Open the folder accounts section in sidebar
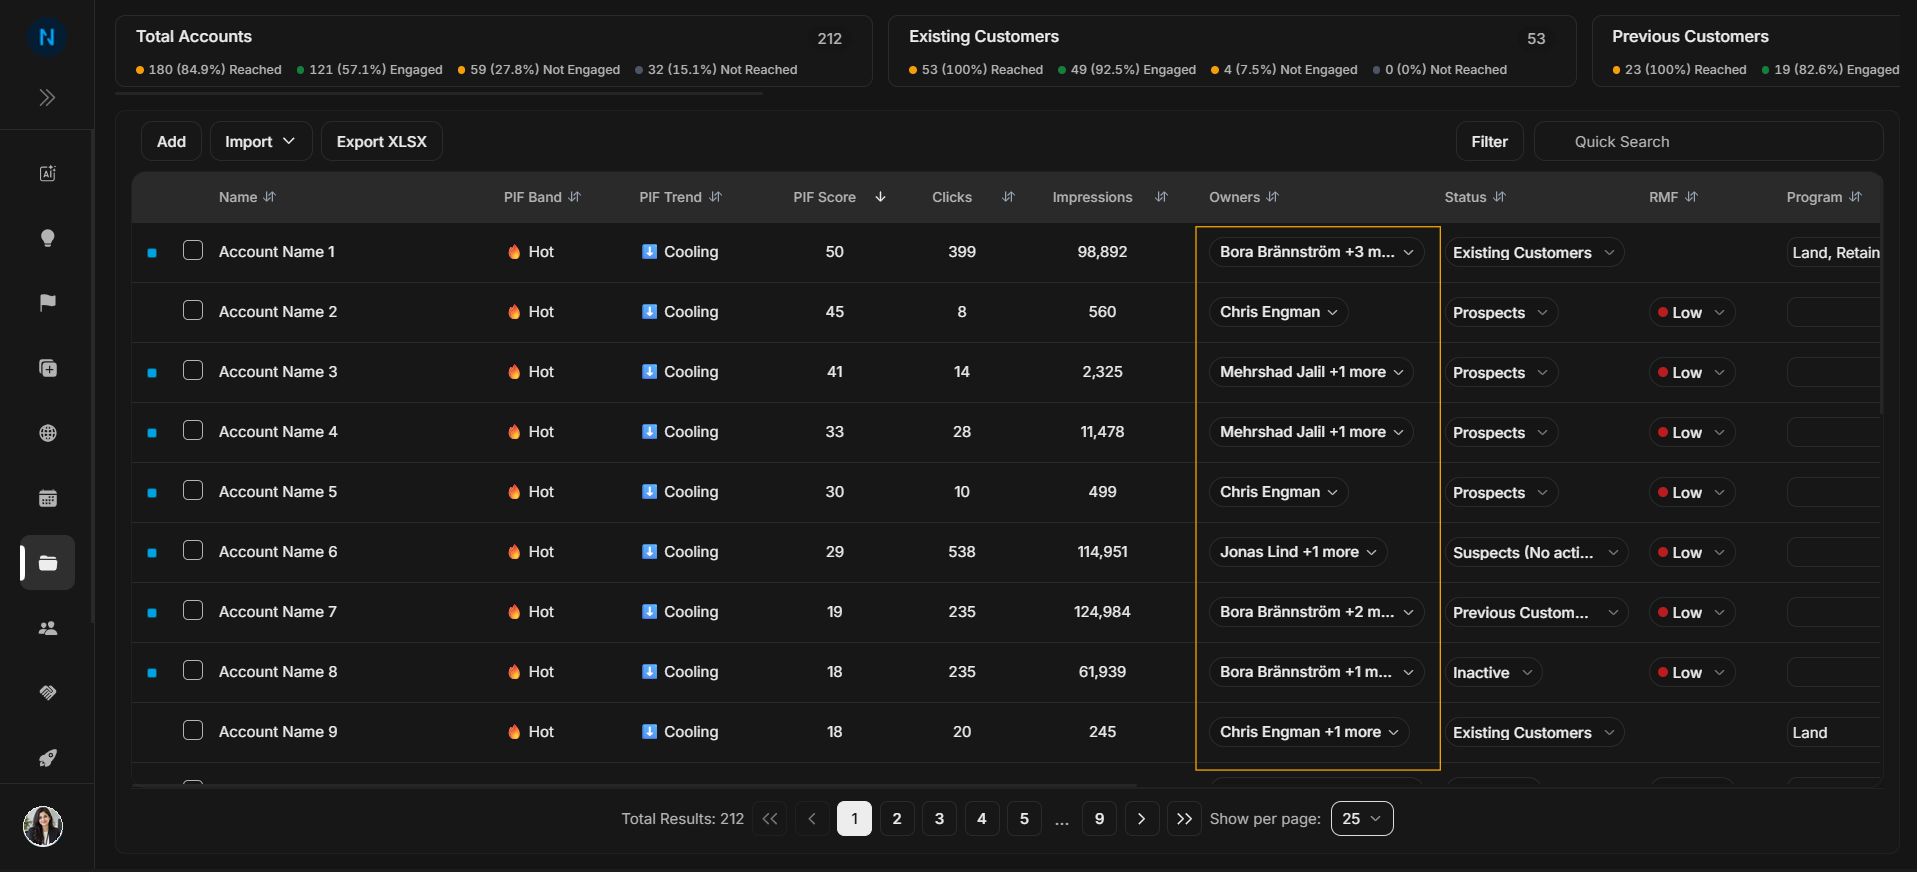The height and width of the screenshot is (872, 1917). [x=47, y=563]
